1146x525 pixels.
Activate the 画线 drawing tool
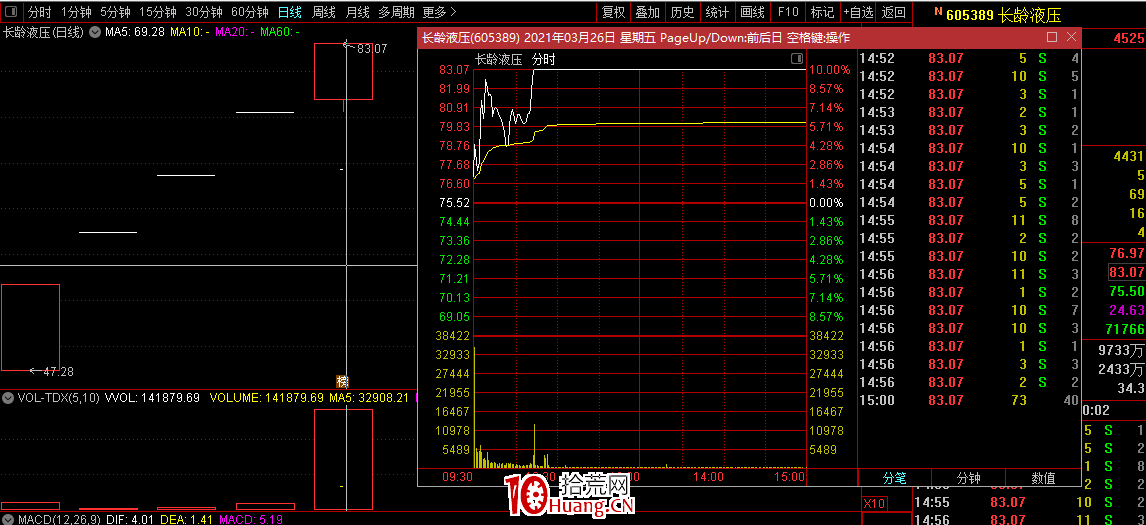click(752, 12)
